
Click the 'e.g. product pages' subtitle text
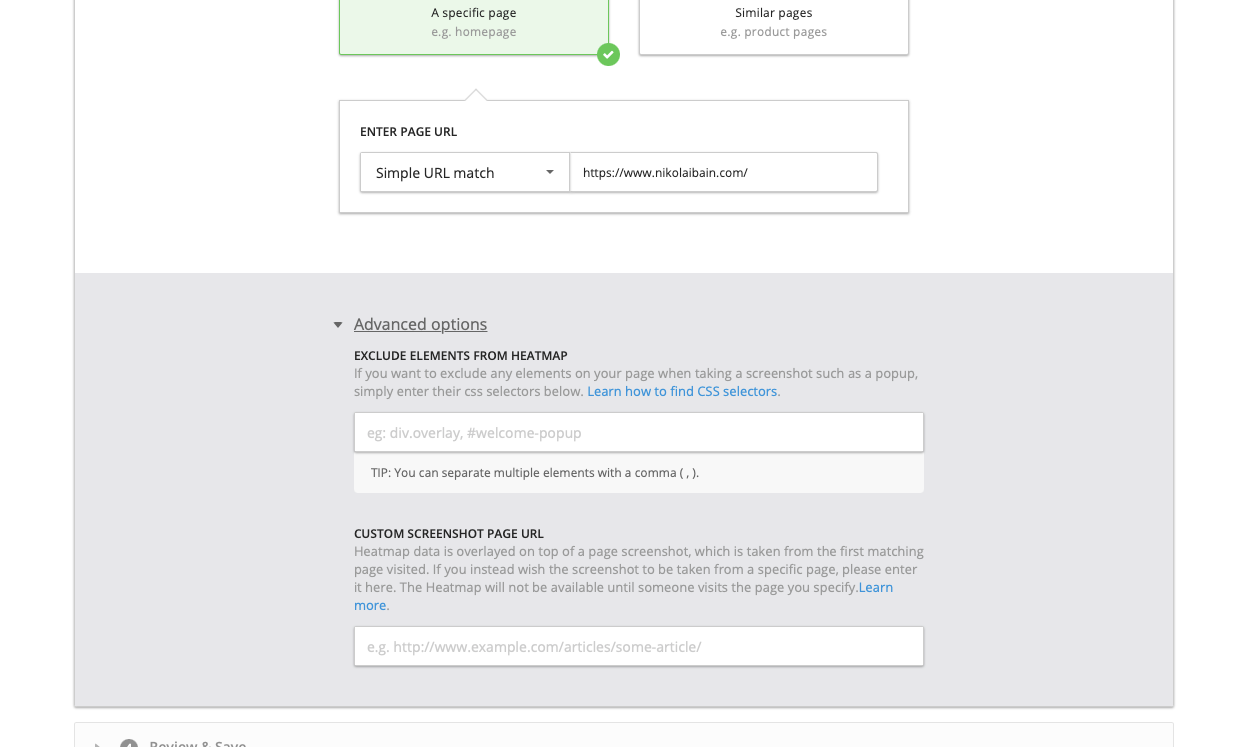pyautogui.click(x=773, y=32)
